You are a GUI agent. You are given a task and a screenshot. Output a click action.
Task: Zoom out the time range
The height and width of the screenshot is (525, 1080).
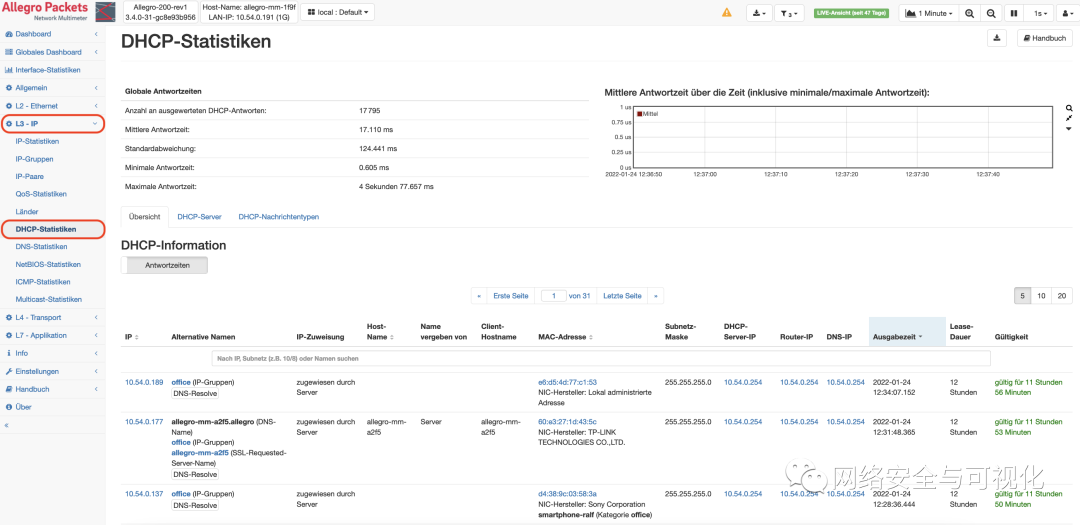(x=991, y=13)
